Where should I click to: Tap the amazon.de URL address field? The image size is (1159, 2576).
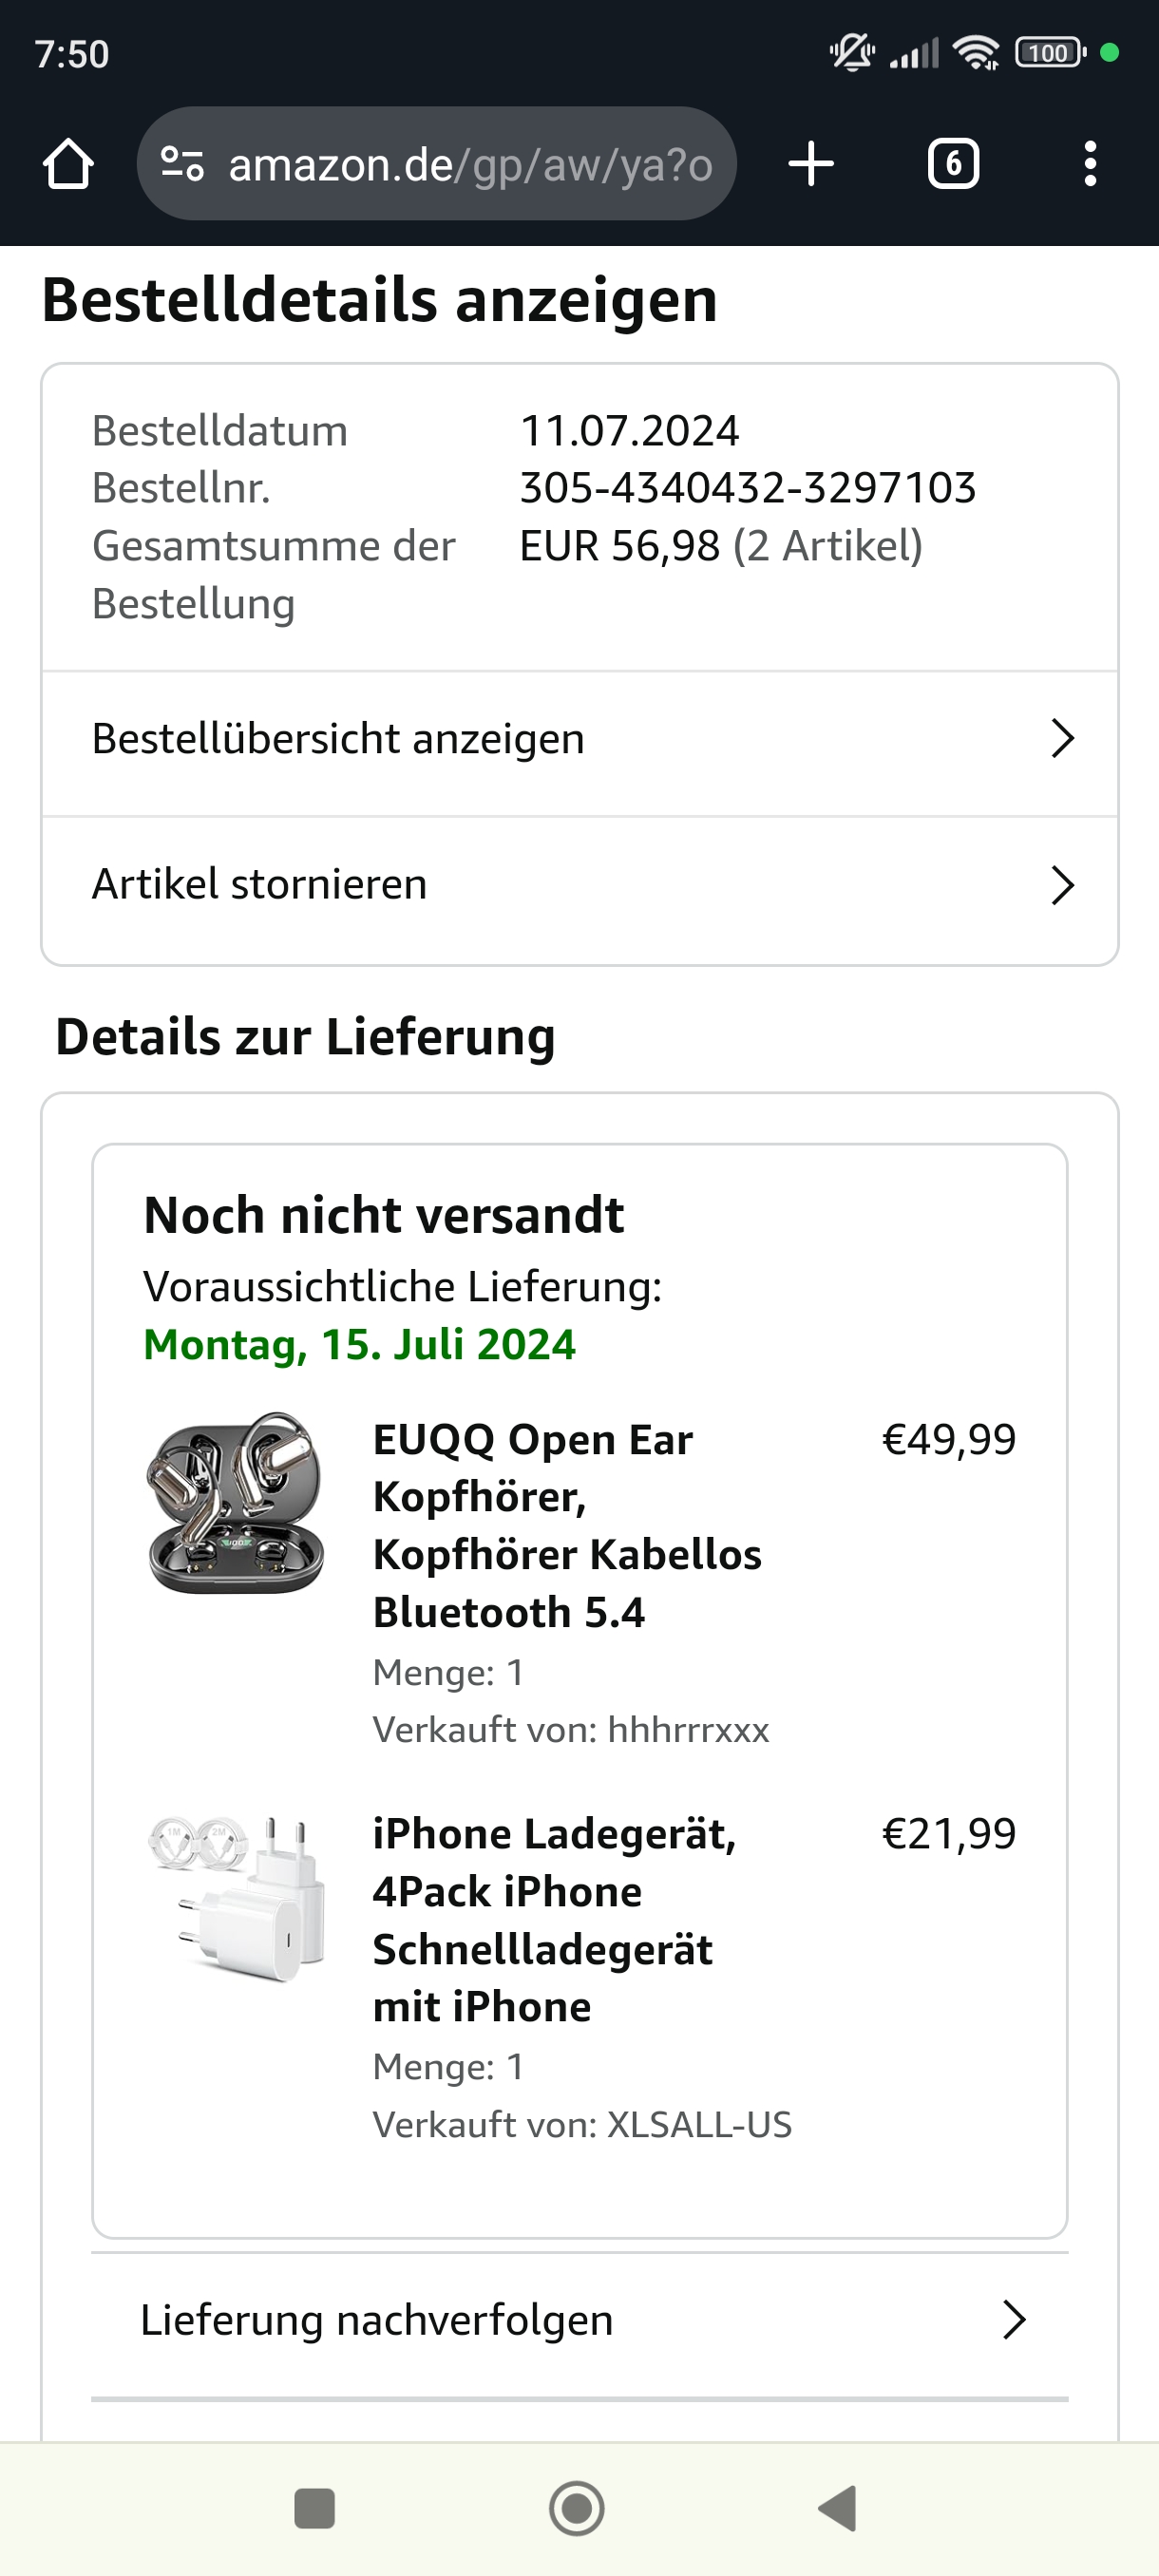(470, 164)
